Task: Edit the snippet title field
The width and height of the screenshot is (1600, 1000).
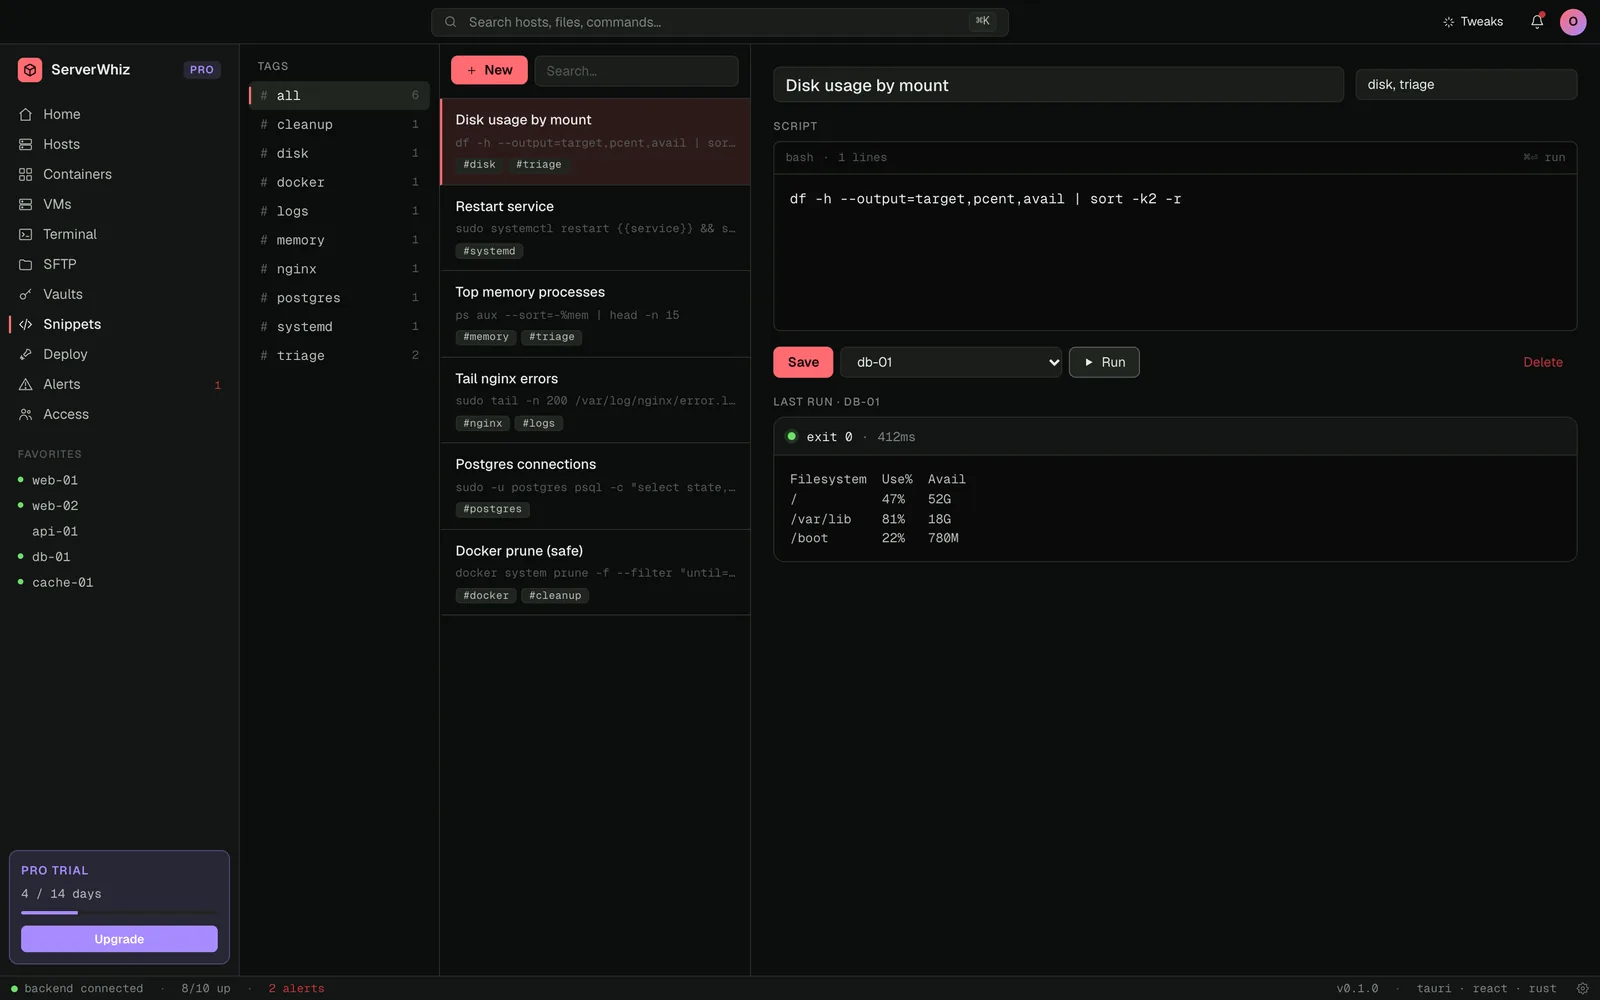Action: (1058, 85)
